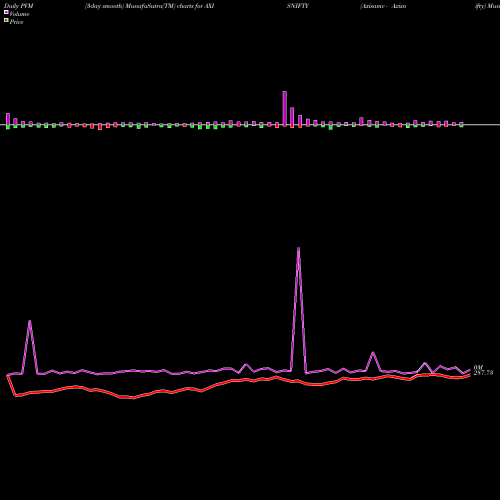The height and width of the screenshot is (500, 500).
Task: Click the red-green Price legend swatch
Action: pyautogui.click(x=6, y=21)
